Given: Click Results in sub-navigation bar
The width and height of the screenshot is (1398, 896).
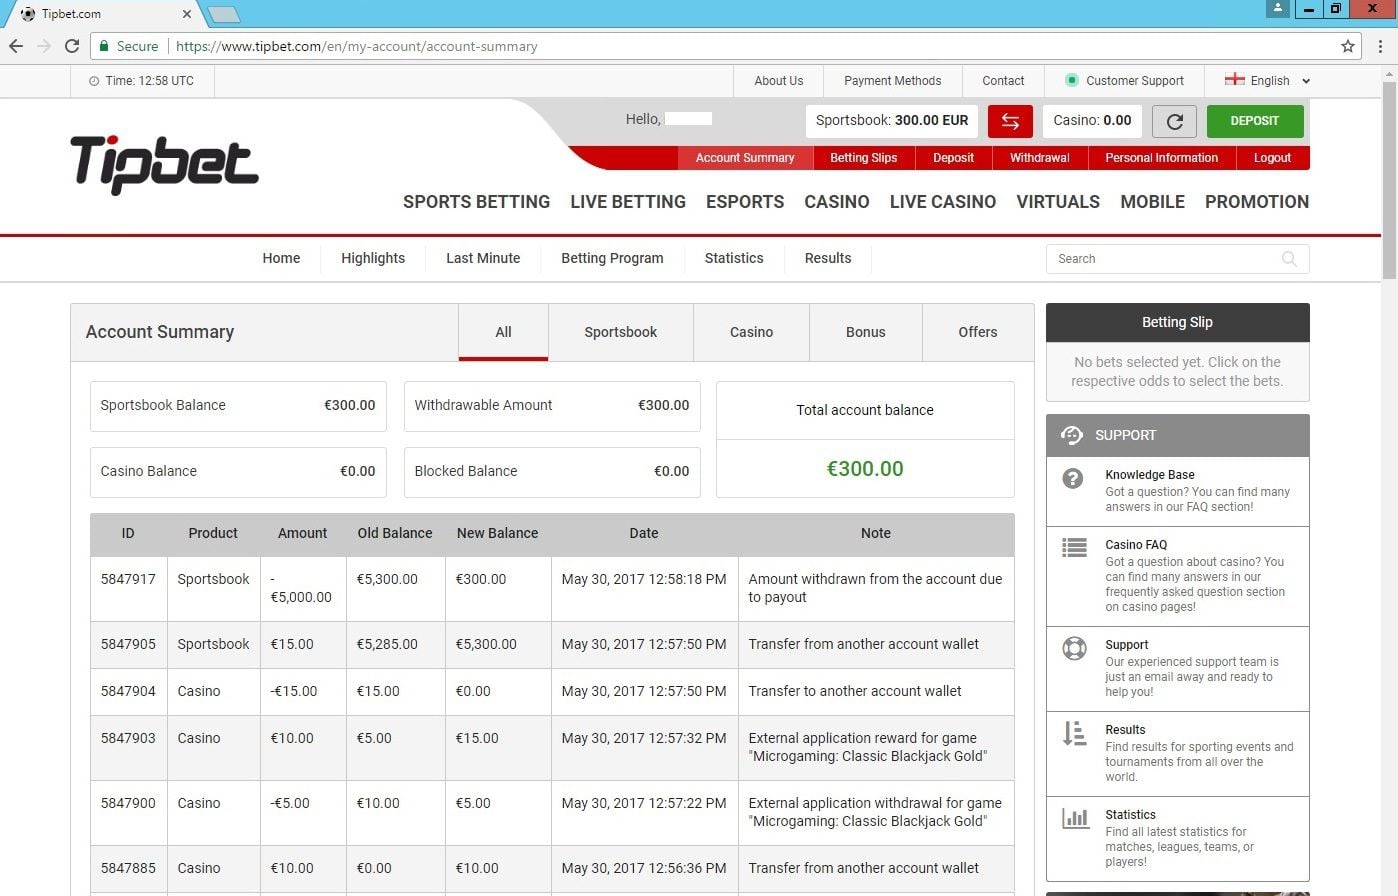Looking at the screenshot, I should [x=828, y=258].
